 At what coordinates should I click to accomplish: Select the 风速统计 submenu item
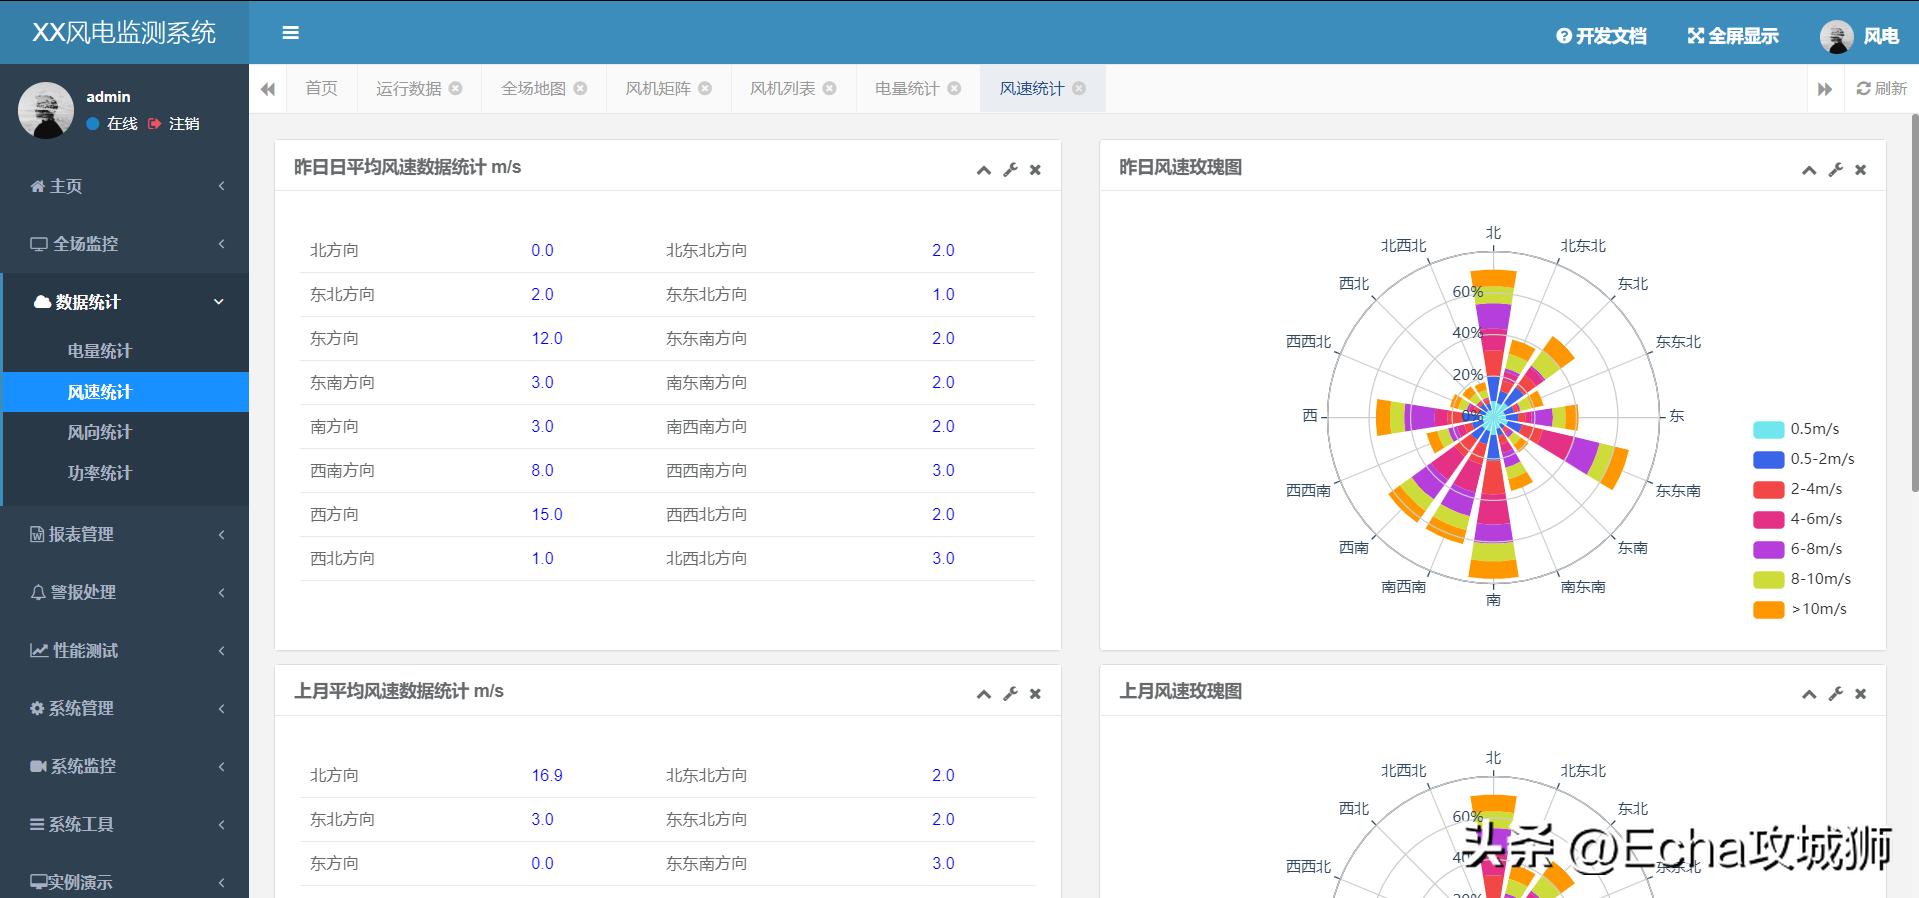124,392
